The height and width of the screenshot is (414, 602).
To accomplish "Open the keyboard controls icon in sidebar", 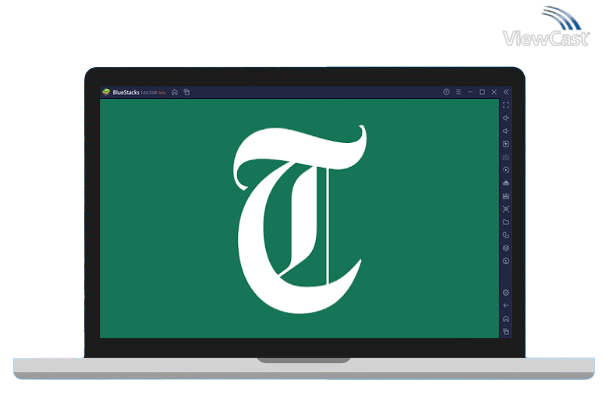I will [506, 157].
